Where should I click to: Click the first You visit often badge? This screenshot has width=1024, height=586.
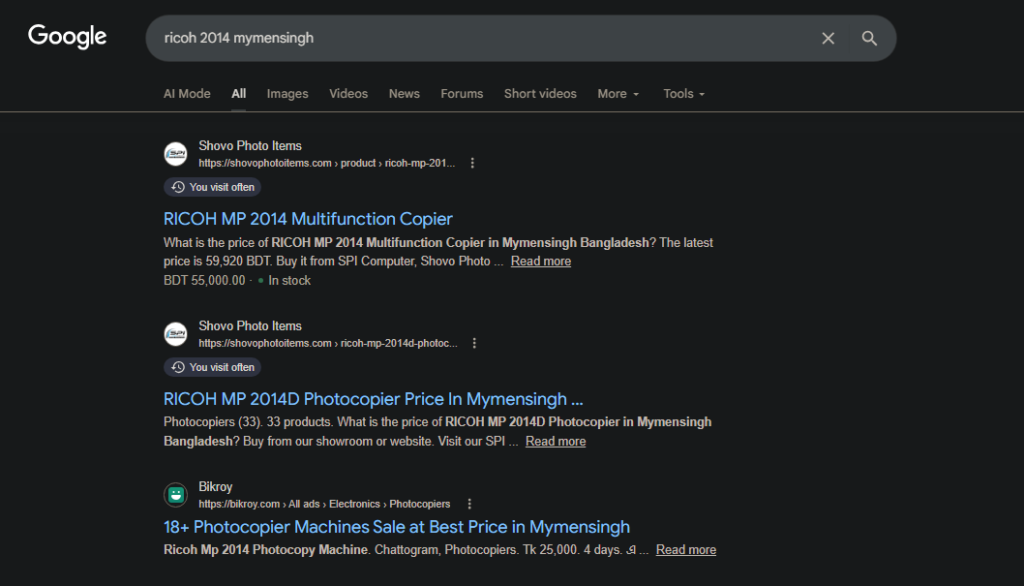[x=212, y=187]
